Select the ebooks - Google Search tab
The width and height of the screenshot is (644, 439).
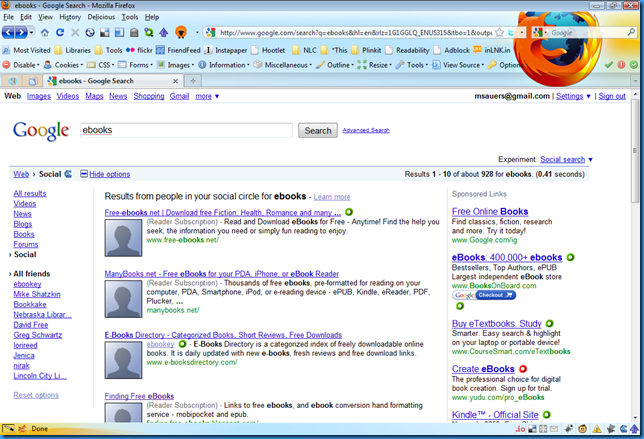(x=113, y=81)
